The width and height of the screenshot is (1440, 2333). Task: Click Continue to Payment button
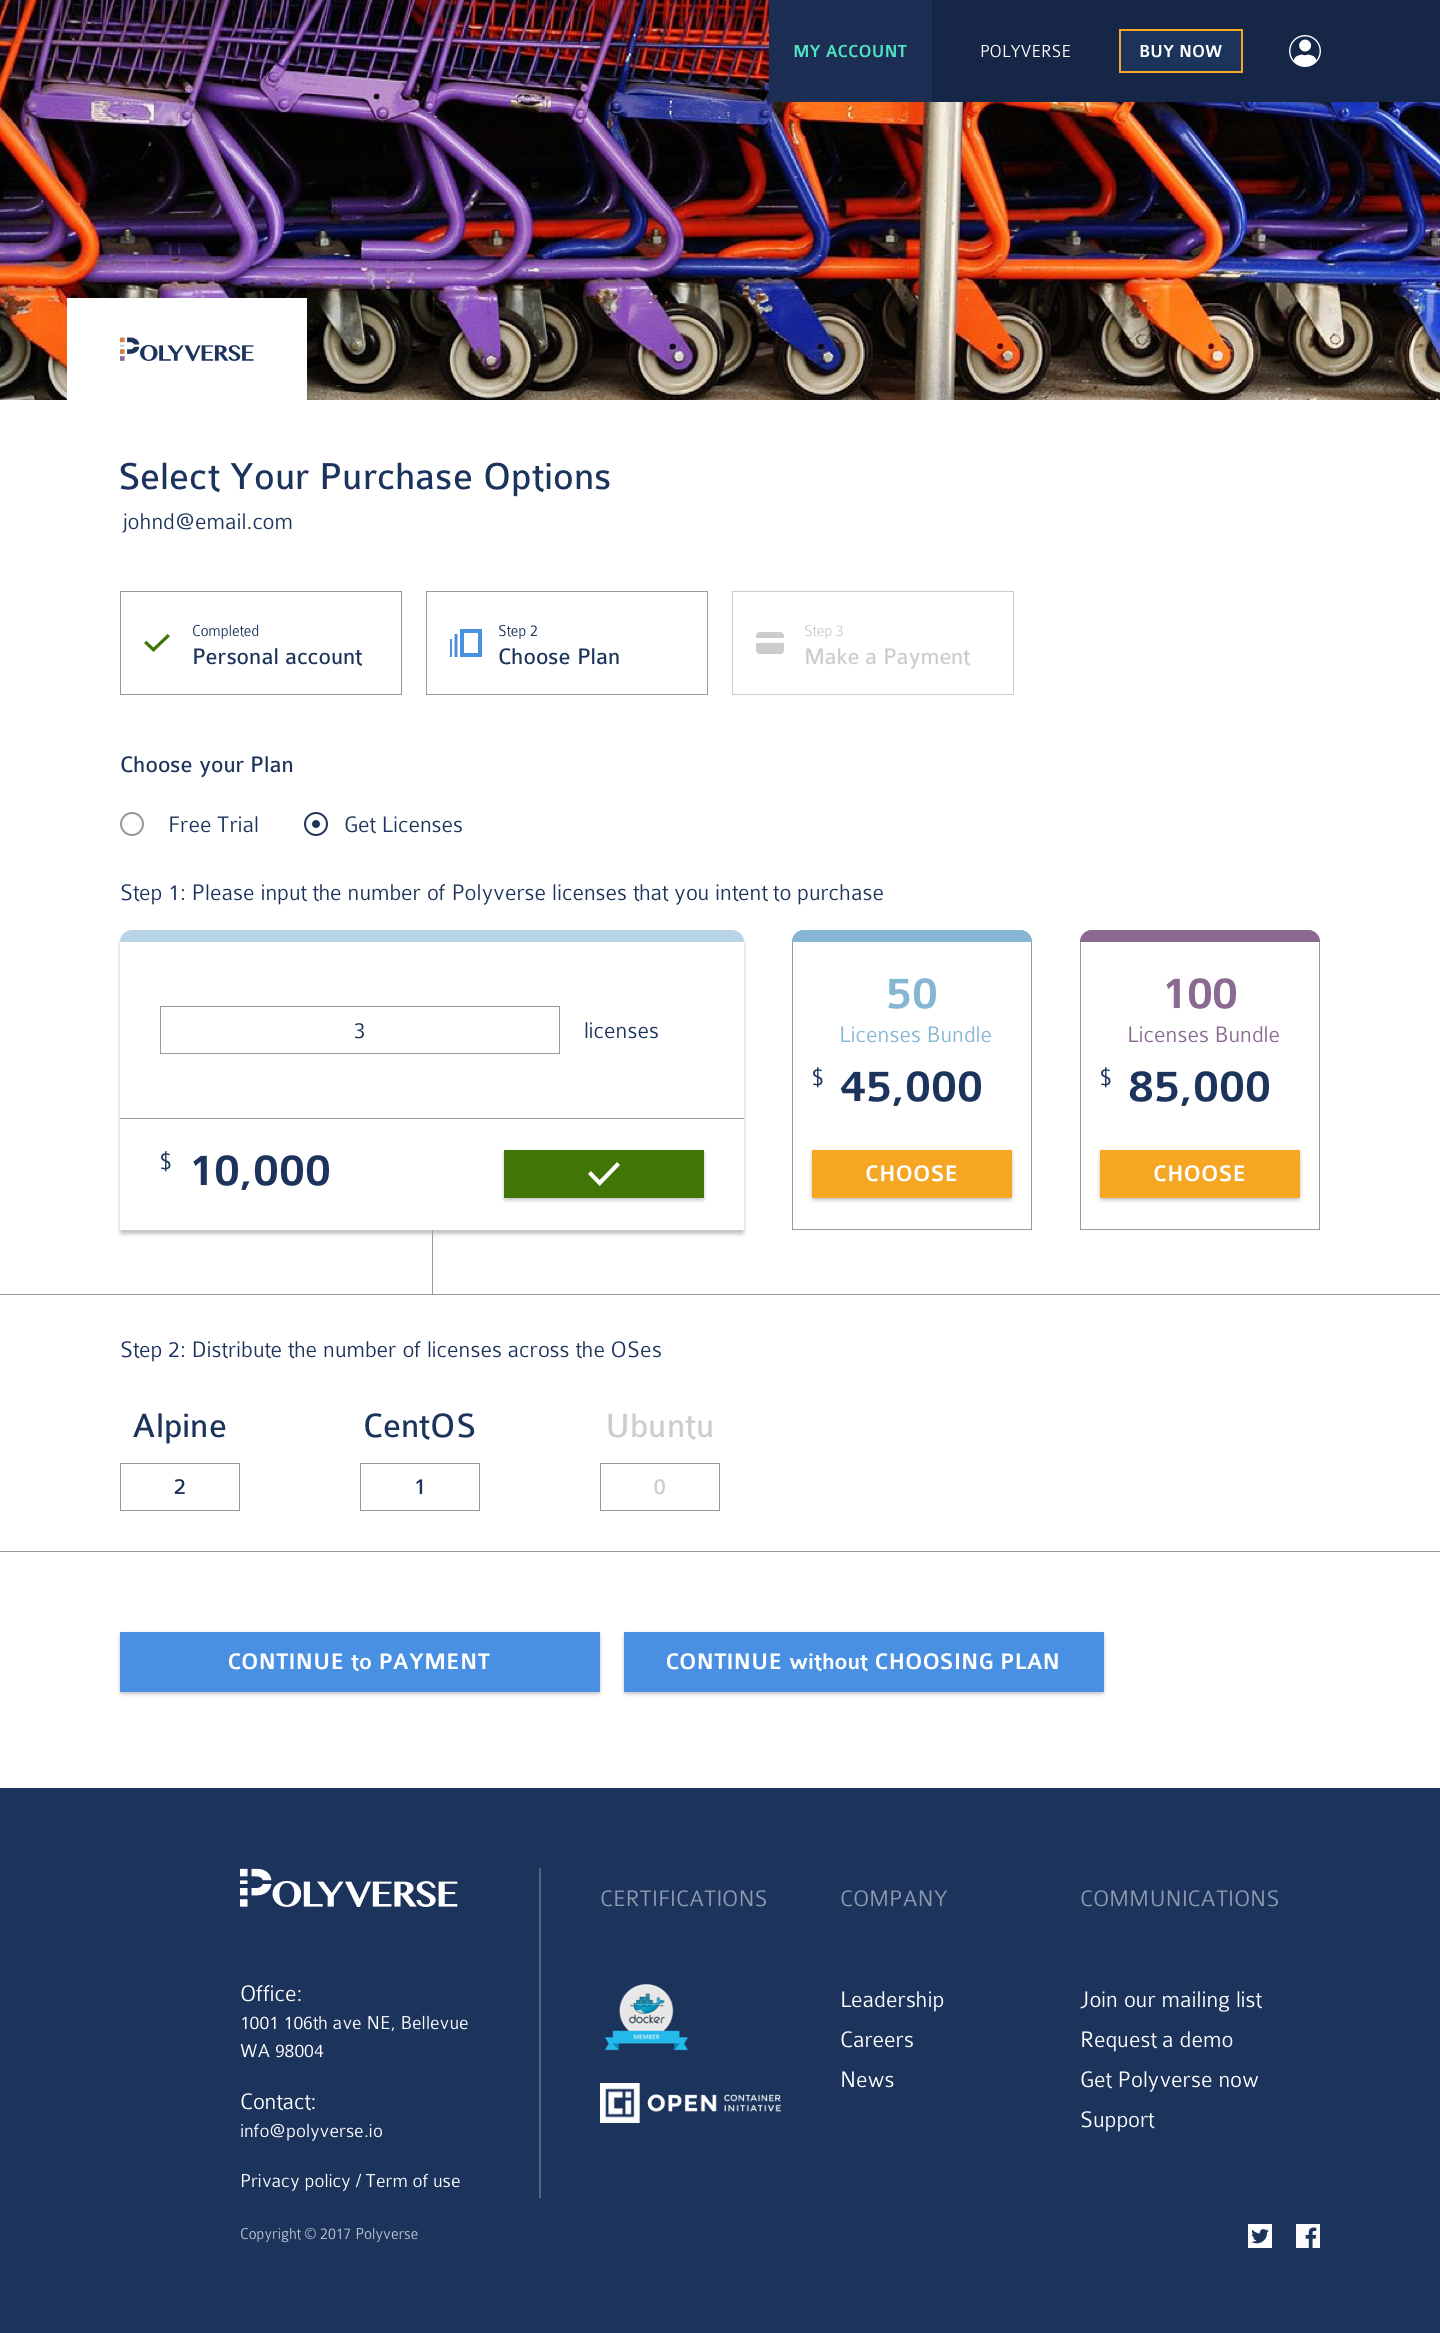[359, 1661]
